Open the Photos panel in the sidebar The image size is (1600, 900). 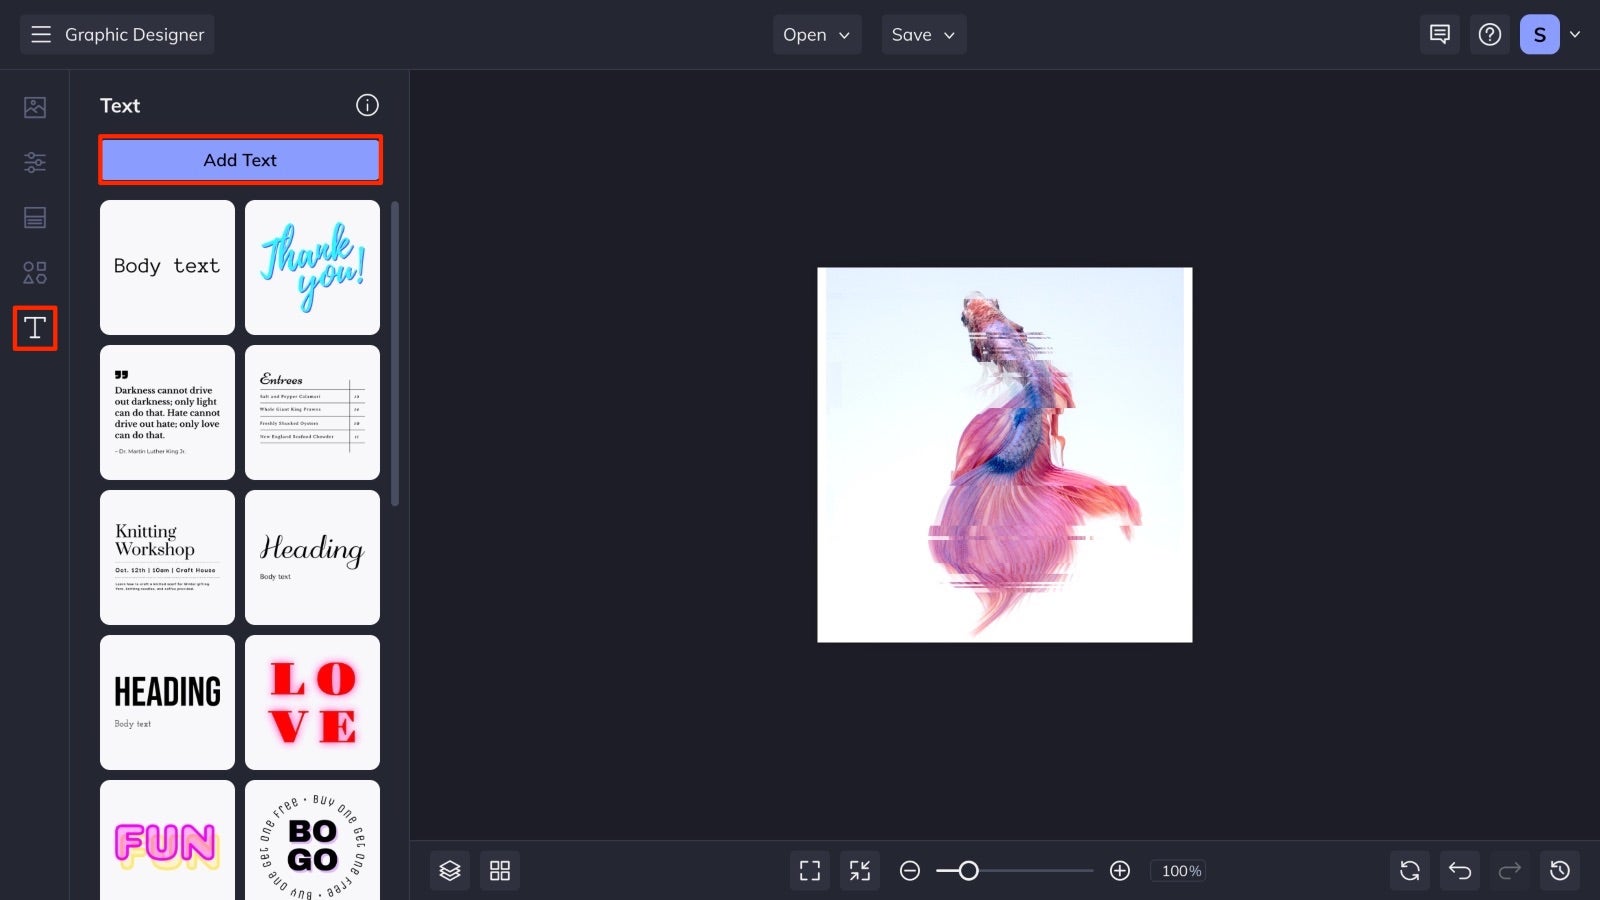tap(34, 107)
